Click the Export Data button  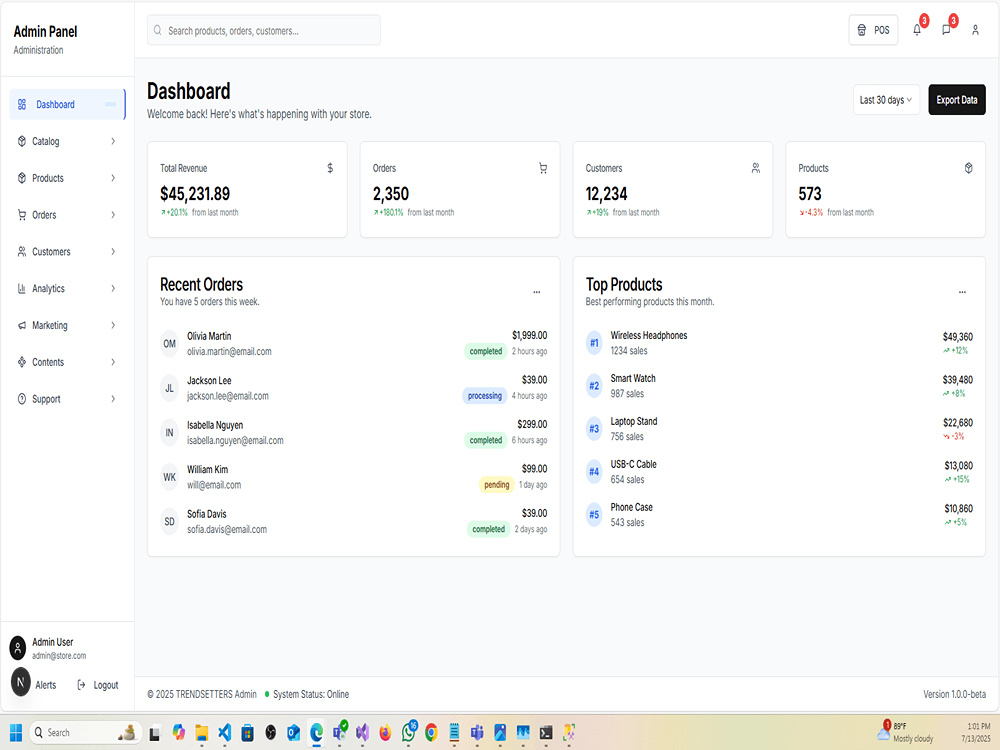(x=957, y=100)
